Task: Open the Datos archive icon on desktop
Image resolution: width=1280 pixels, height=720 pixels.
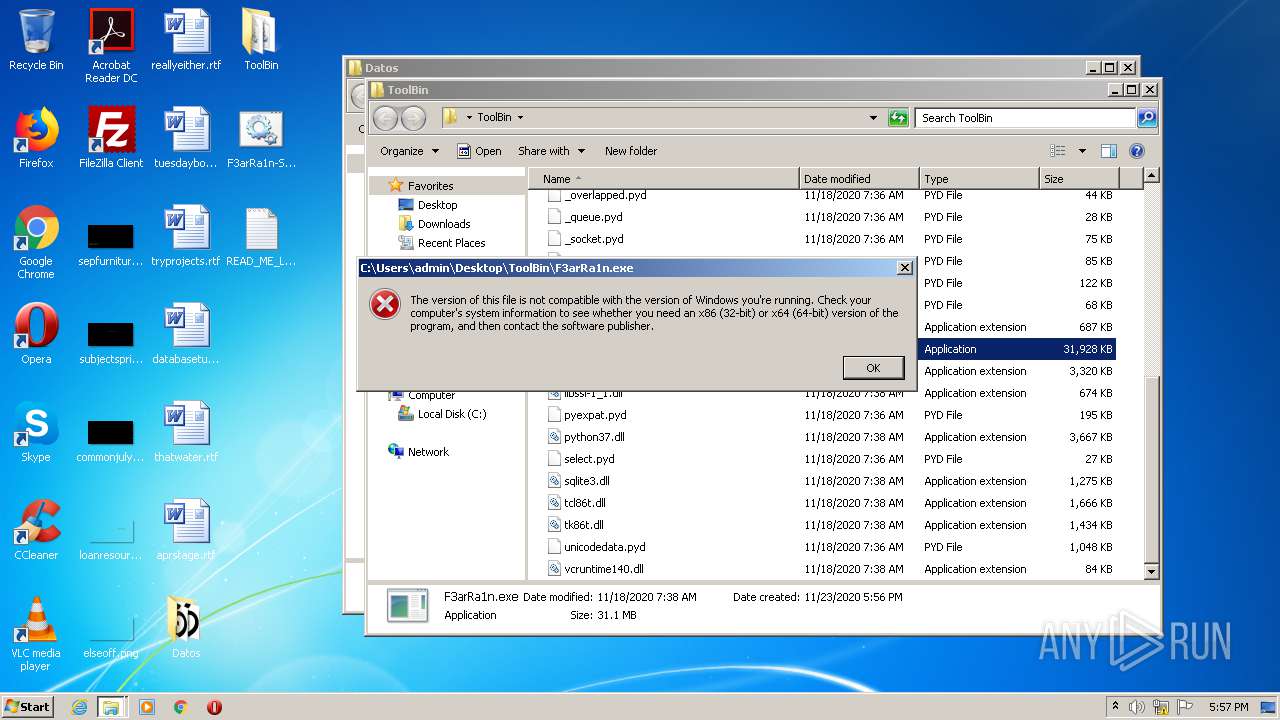Action: 186,628
